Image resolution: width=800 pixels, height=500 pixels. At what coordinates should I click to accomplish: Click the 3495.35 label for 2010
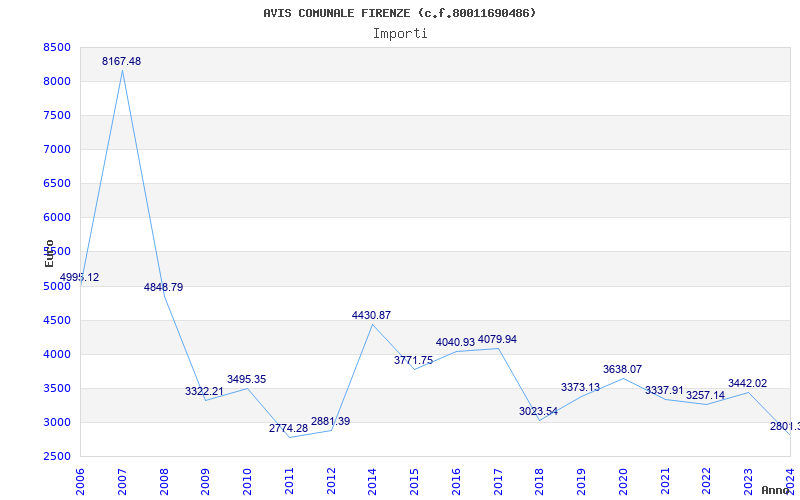[246, 380]
